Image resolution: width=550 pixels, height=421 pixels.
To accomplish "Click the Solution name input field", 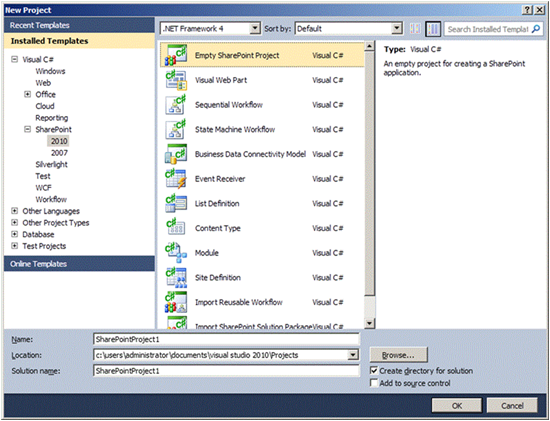I will 227,371.
